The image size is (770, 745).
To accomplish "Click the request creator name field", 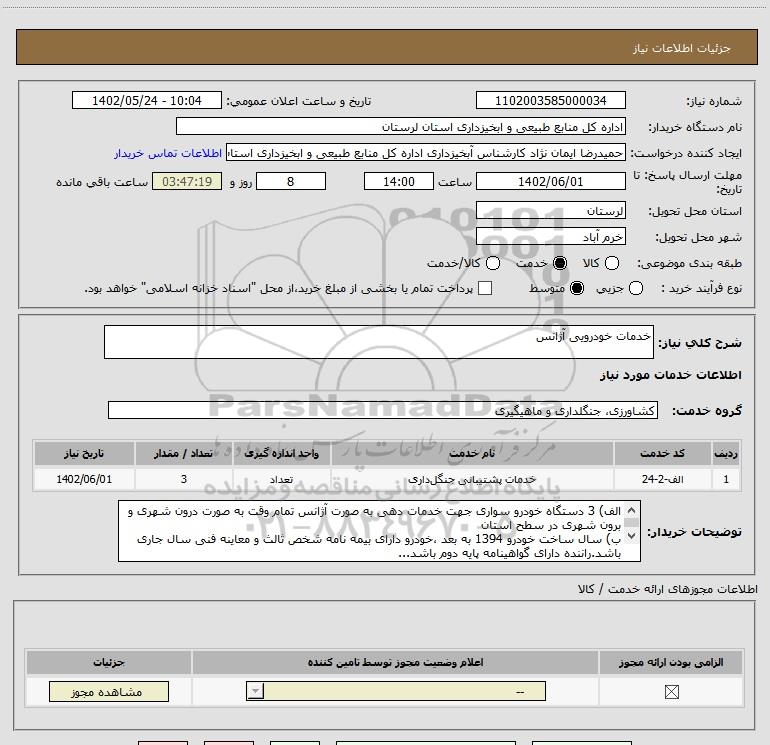I will pos(426,153).
